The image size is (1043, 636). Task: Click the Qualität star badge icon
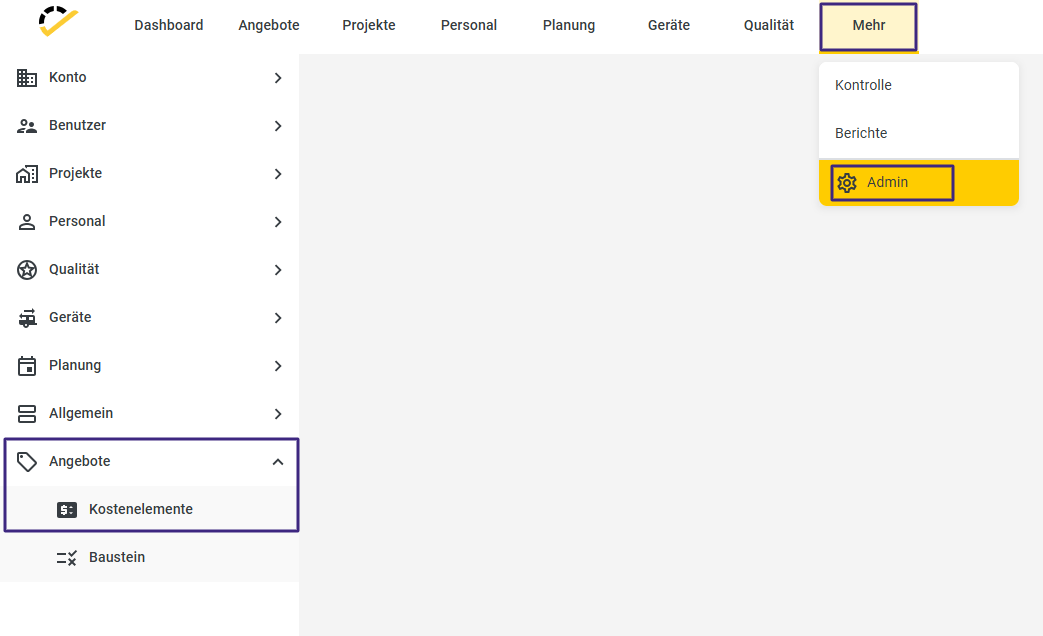pyautogui.click(x=27, y=270)
